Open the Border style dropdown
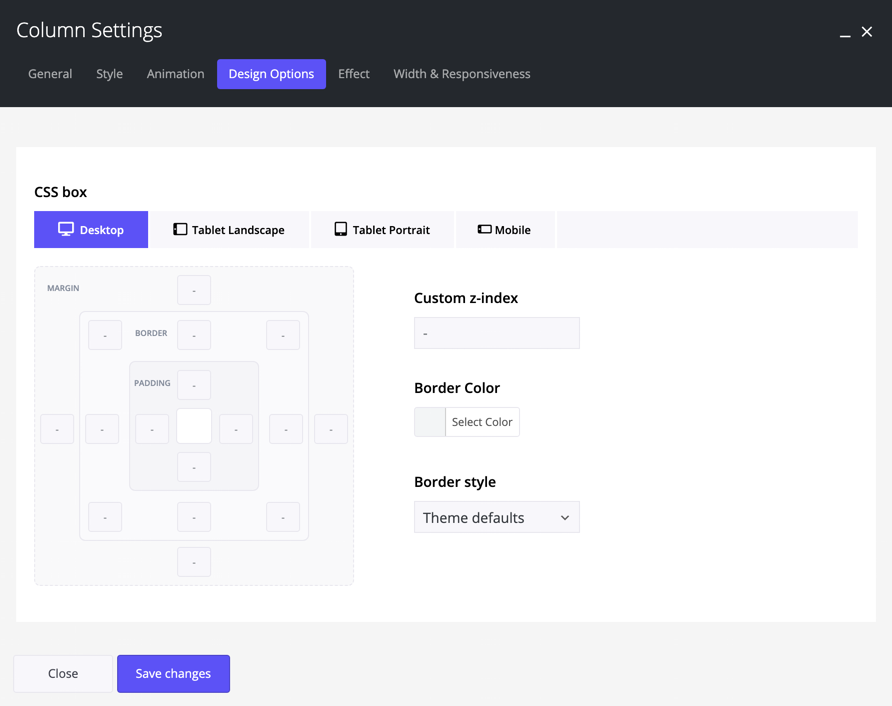Viewport: 892px width, 706px height. point(496,517)
